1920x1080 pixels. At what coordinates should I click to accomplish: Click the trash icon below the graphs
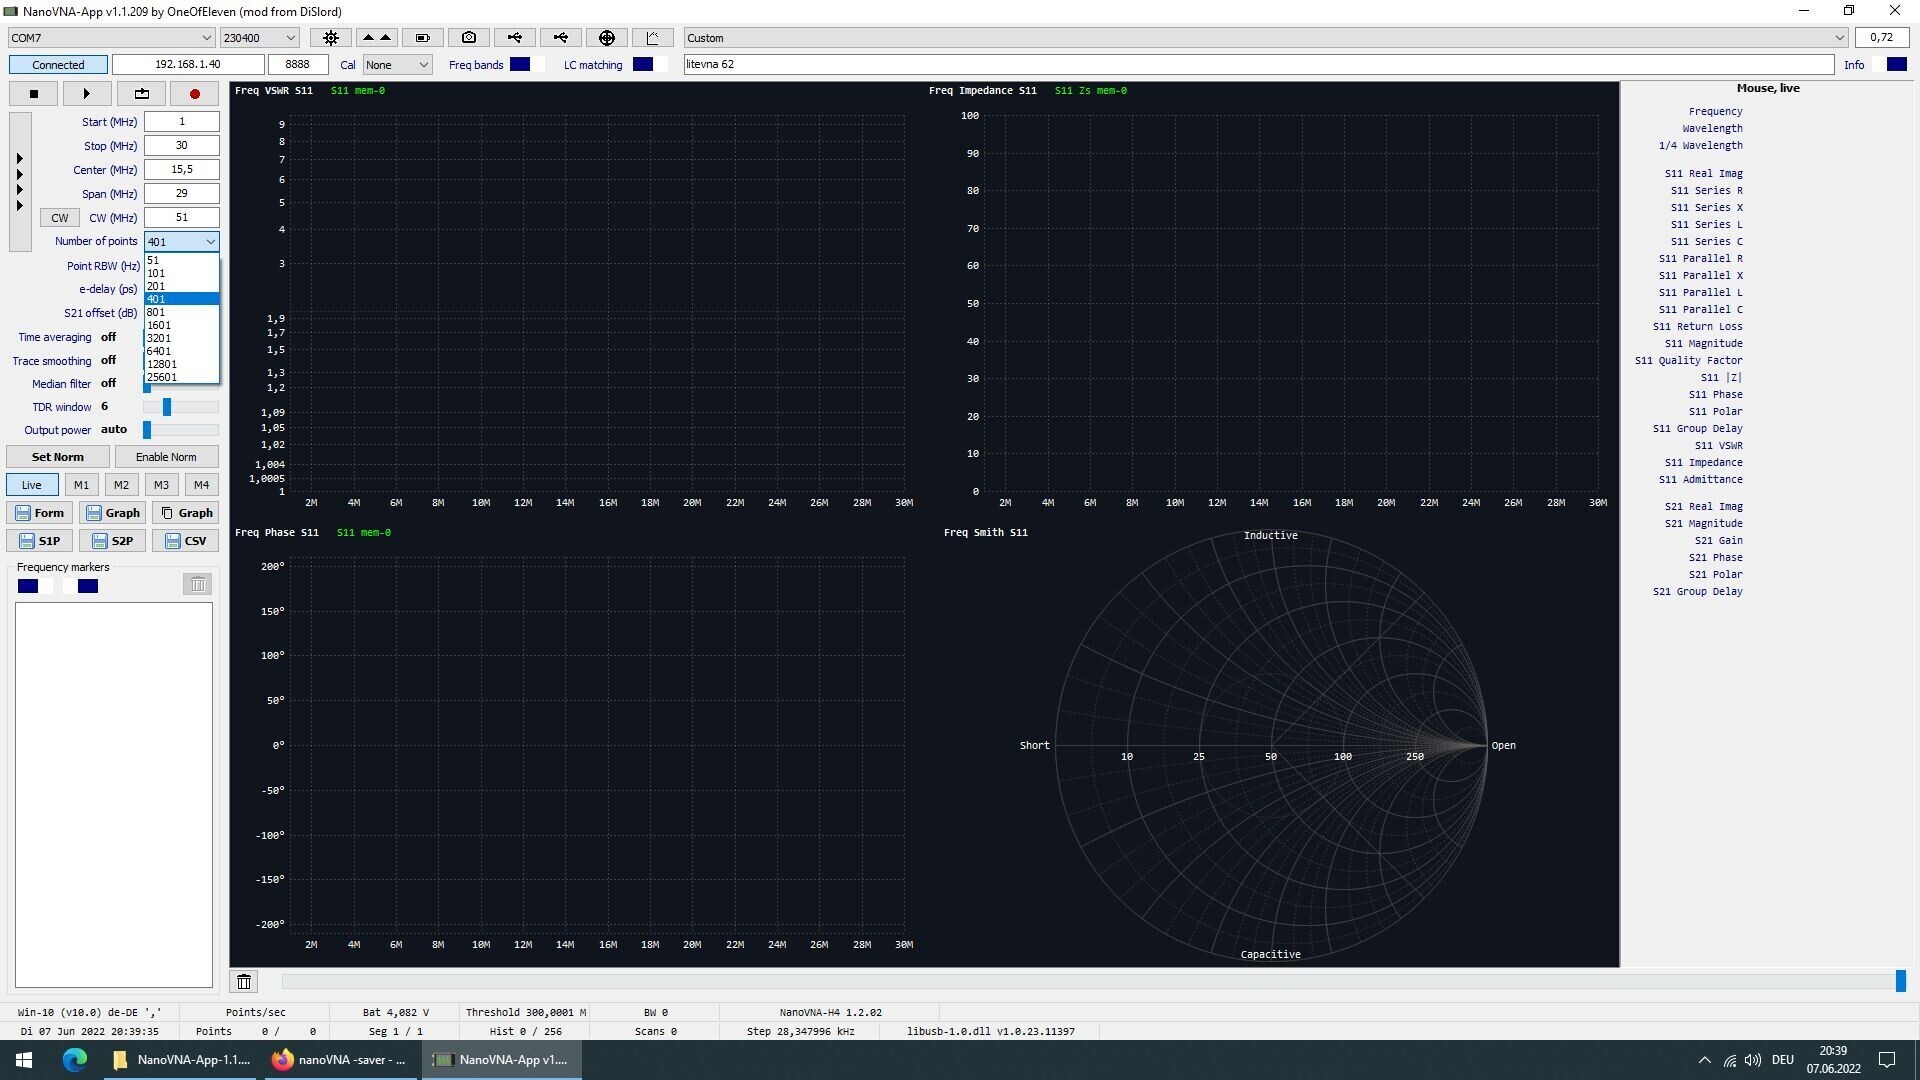click(244, 982)
